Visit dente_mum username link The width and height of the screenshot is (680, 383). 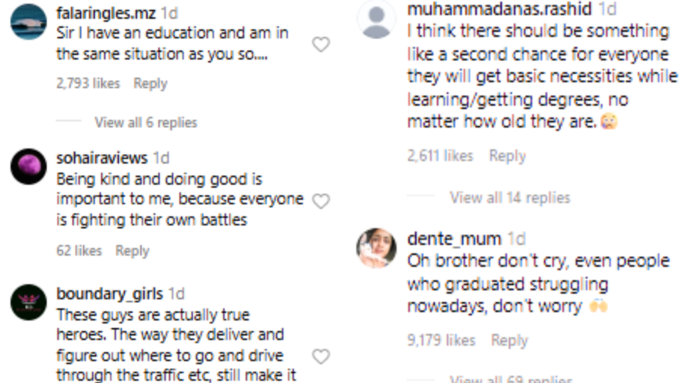pyautogui.click(x=454, y=239)
